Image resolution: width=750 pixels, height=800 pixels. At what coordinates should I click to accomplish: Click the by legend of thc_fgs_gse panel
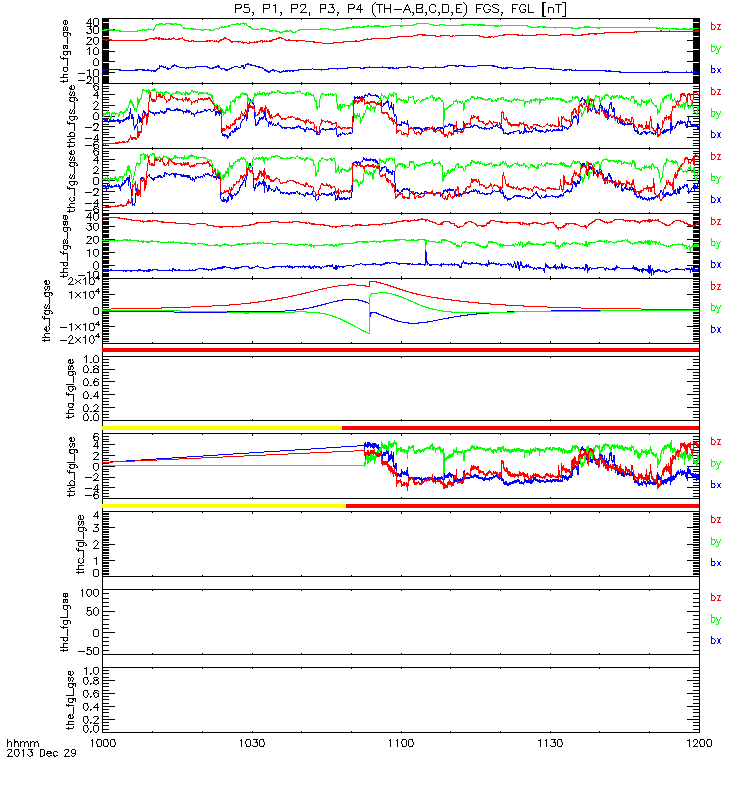coord(716,178)
